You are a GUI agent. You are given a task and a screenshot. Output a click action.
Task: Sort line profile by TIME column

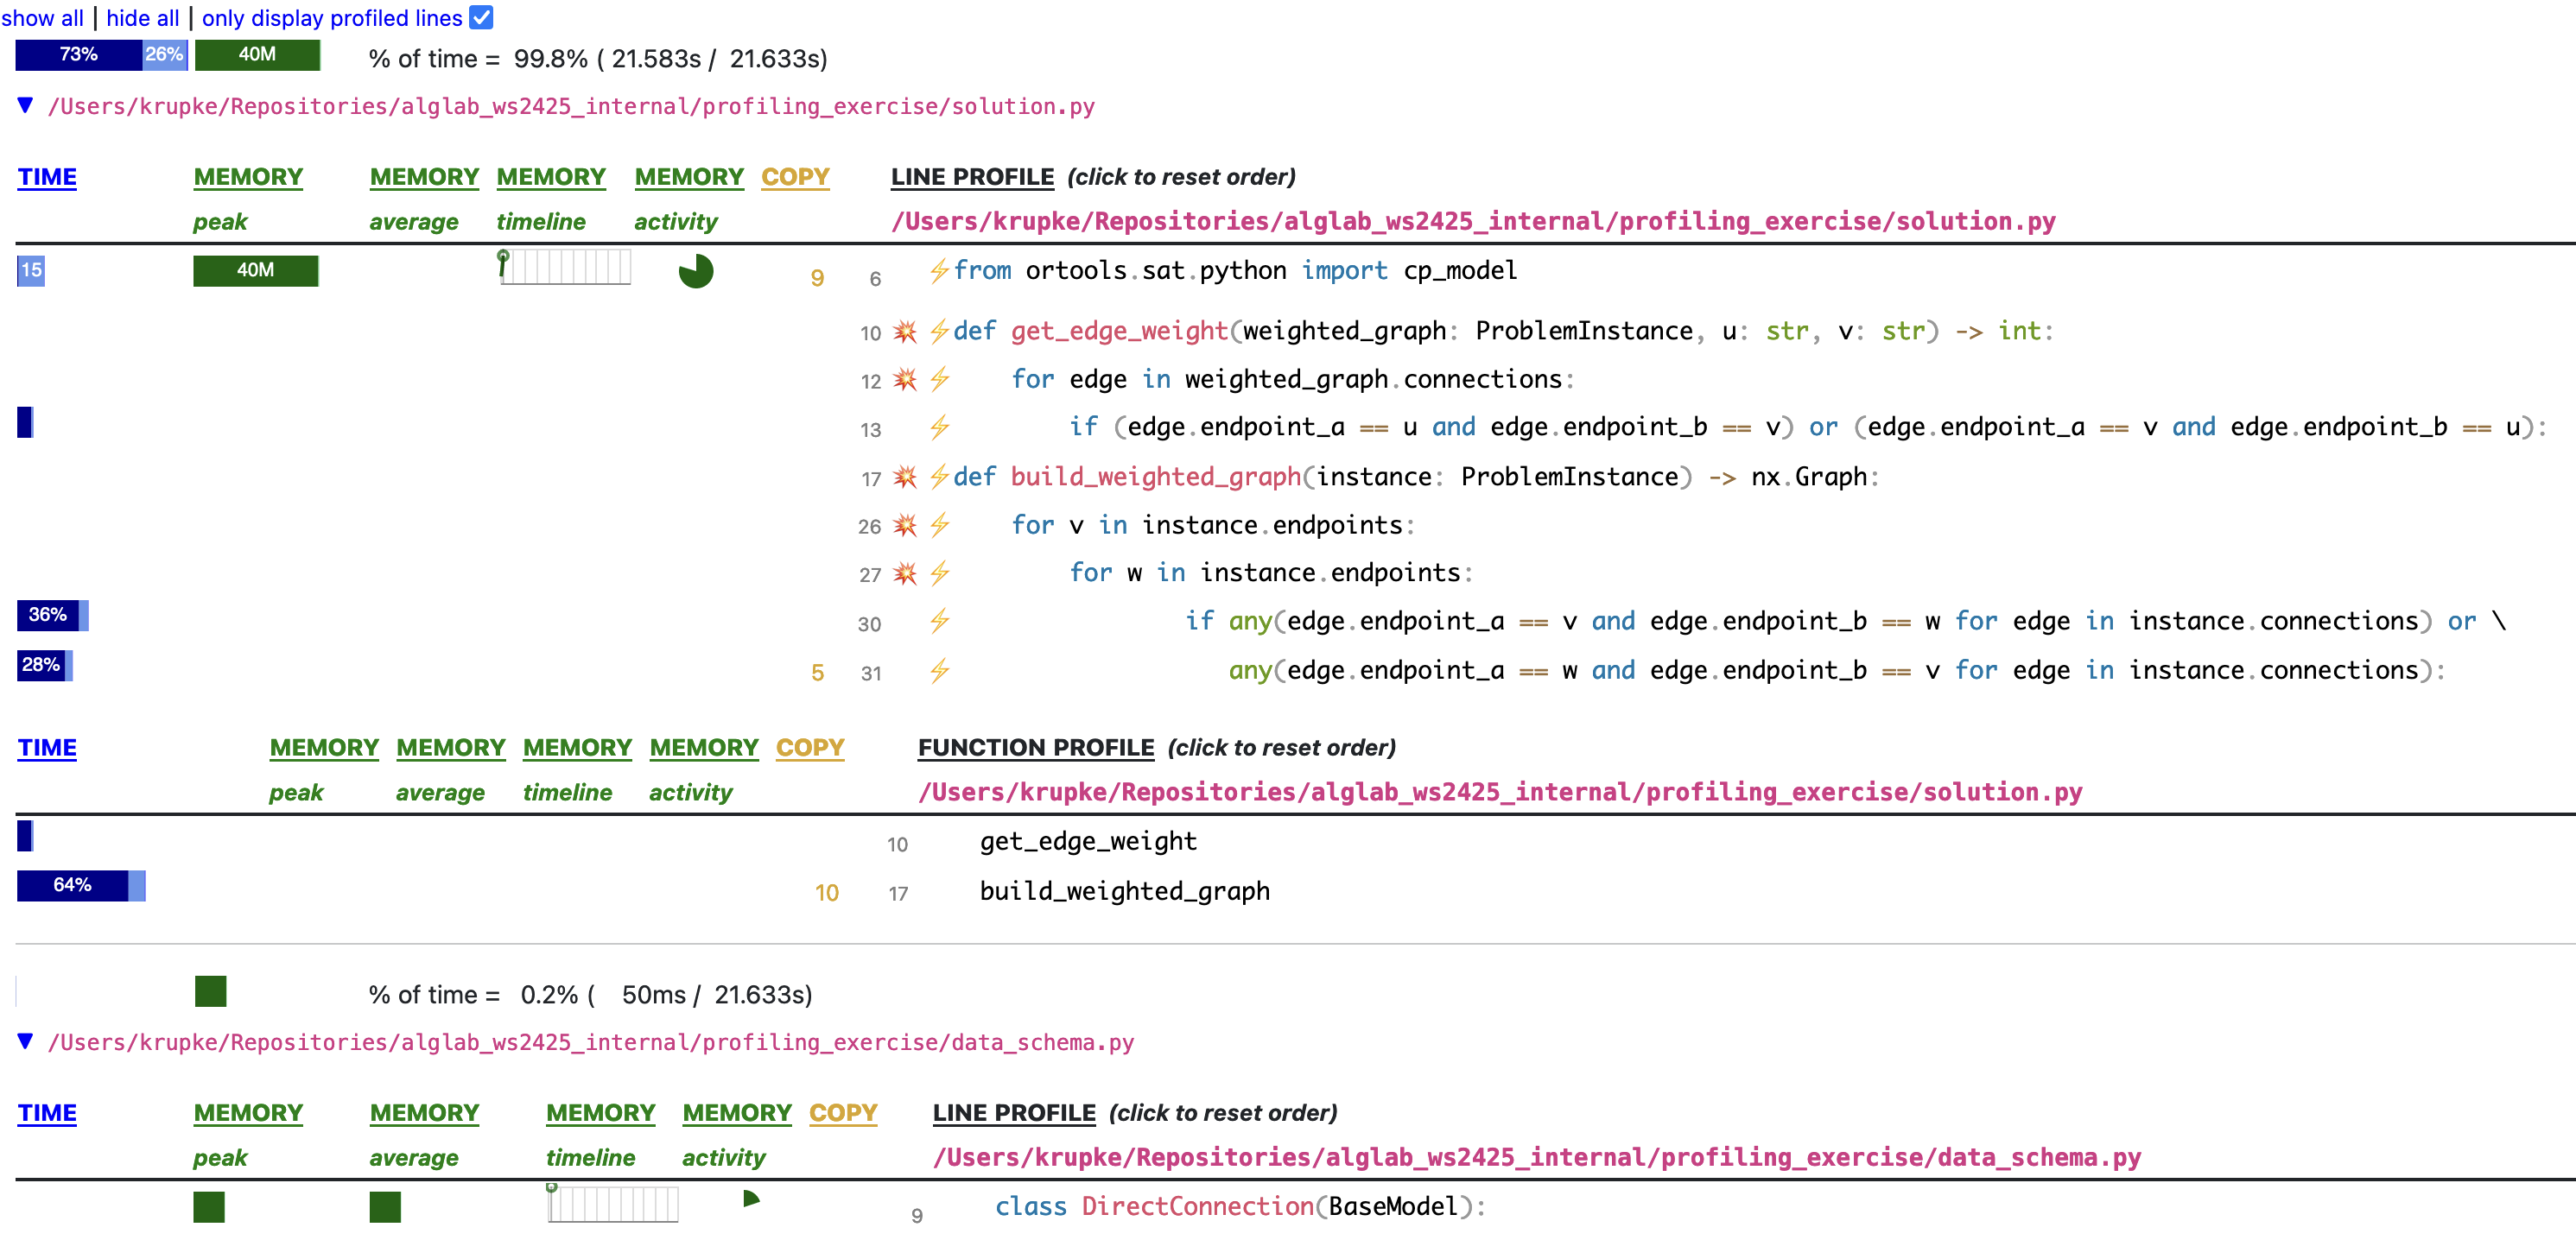pos(47,177)
